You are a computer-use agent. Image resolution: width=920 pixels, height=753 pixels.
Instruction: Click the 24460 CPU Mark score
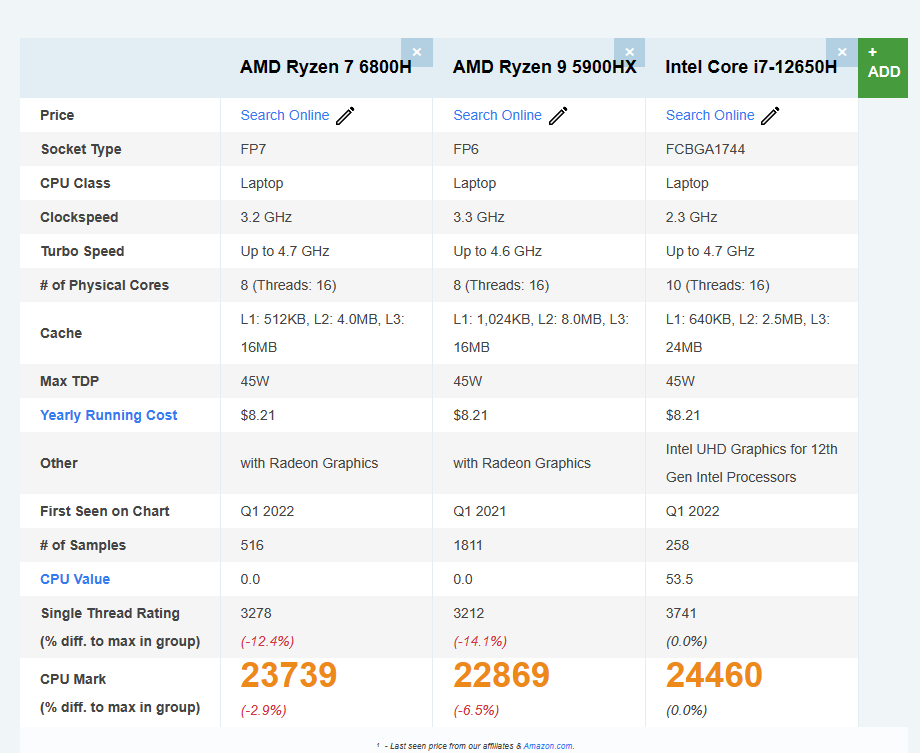[x=714, y=675]
